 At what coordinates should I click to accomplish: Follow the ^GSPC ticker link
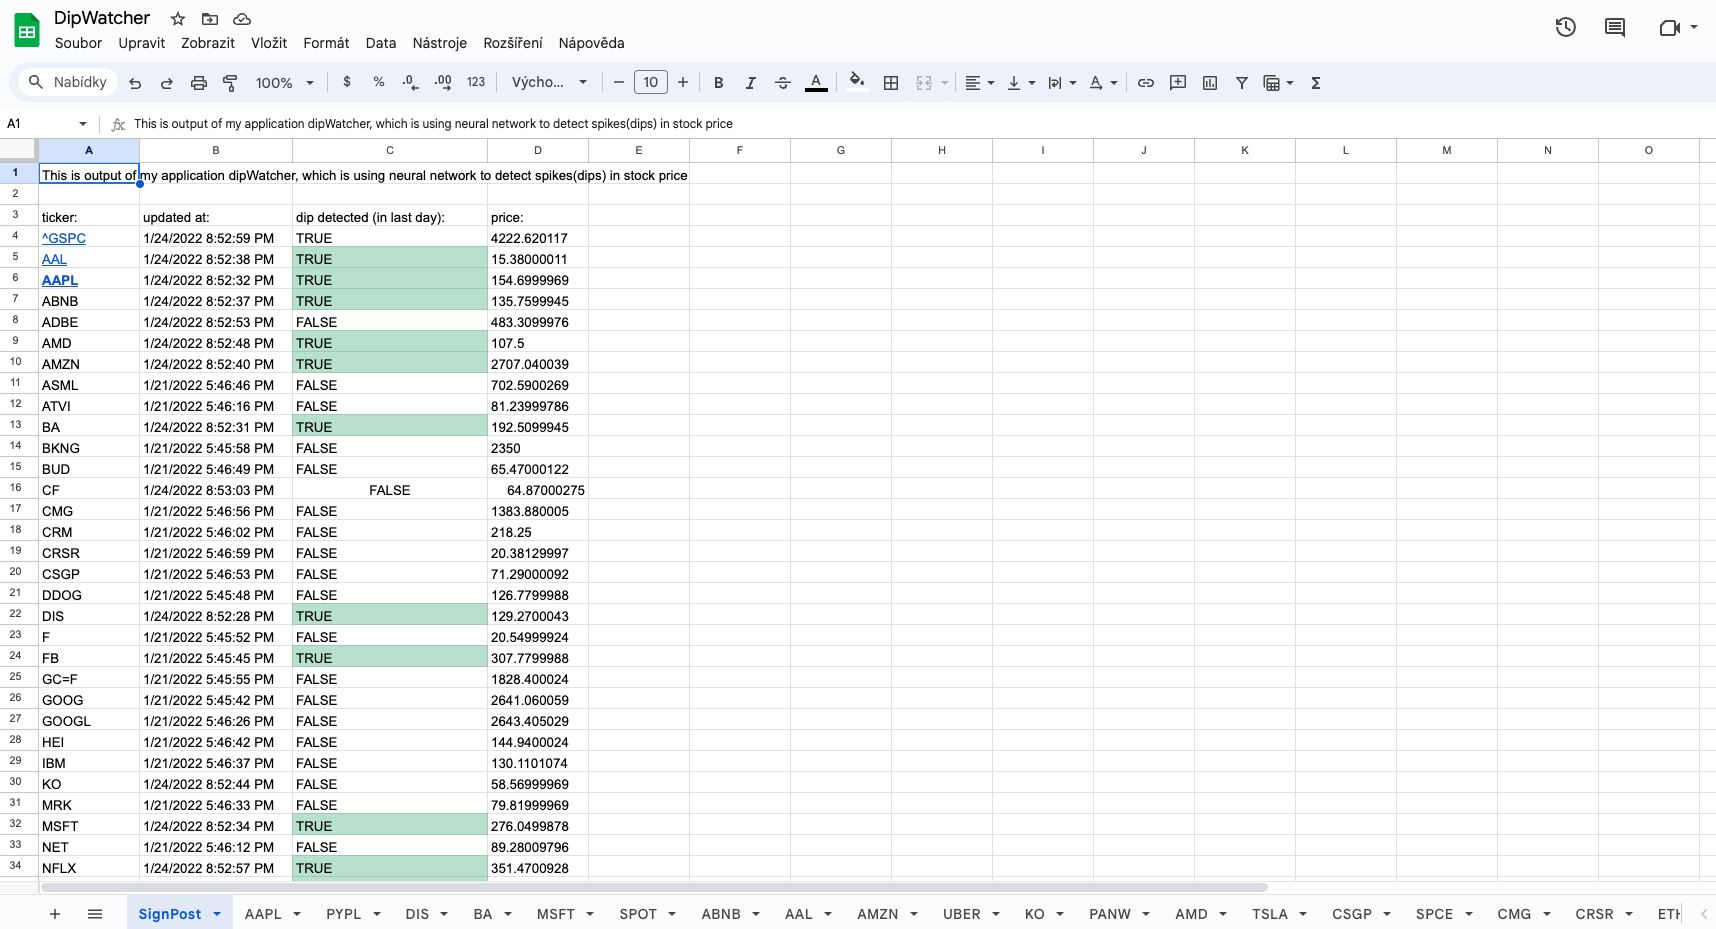click(64, 238)
